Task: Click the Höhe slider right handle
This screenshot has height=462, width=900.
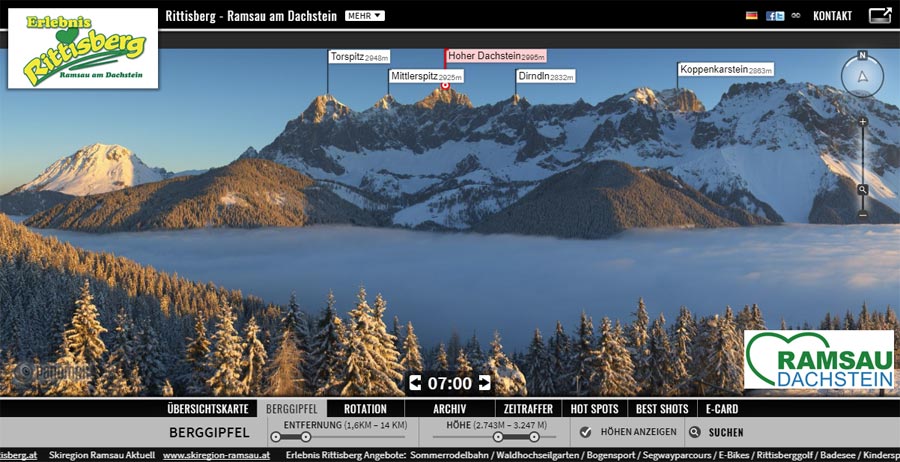Action: pyautogui.click(x=534, y=437)
